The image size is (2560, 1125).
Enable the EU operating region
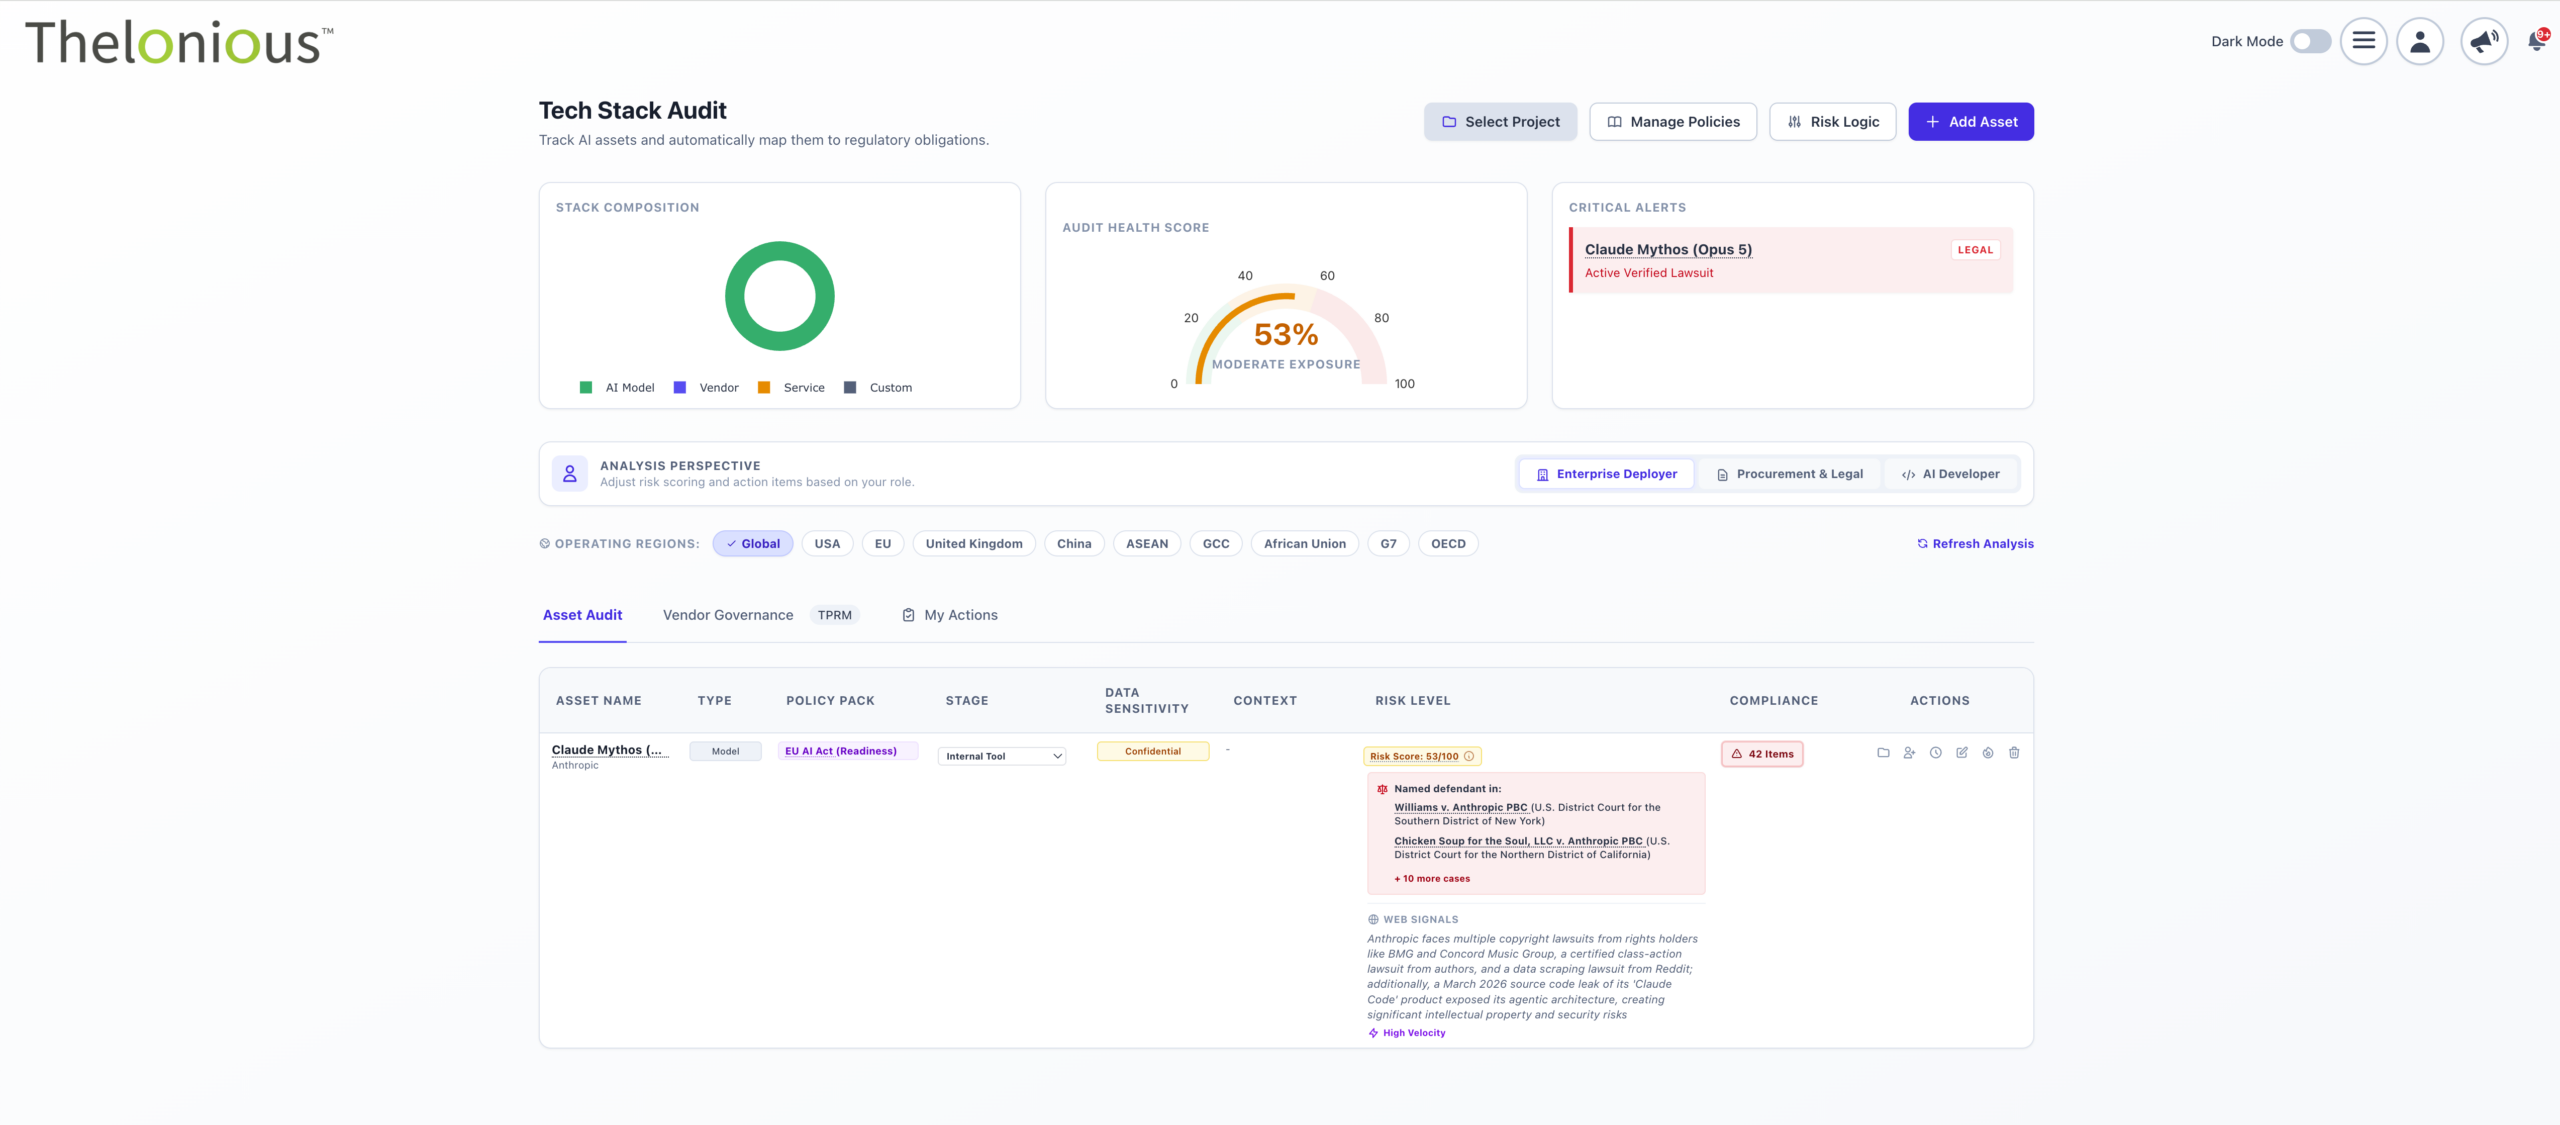click(883, 544)
